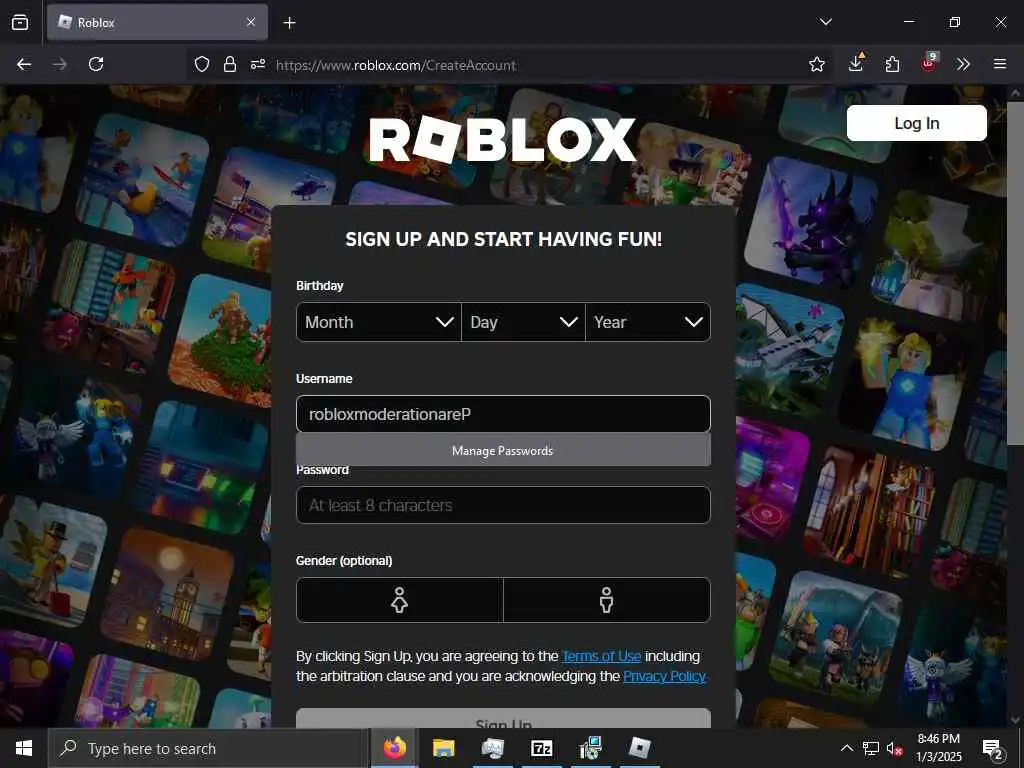Click the Log In button
The width and height of the screenshot is (1024, 768).
pyautogui.click(x=916, y=123)
